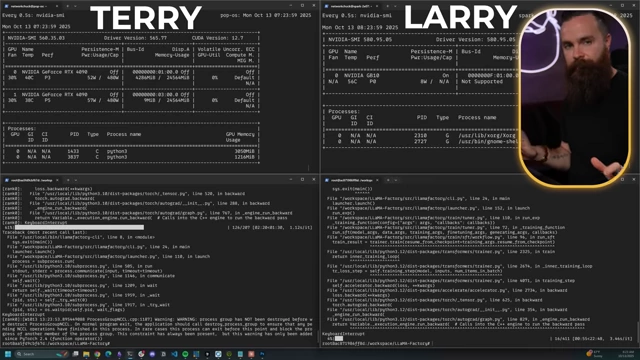Image resolution: width=640 pixels, height=360 pixels.
Task: Add a new tab in bottom-right terminal
Action: (388, 180)
